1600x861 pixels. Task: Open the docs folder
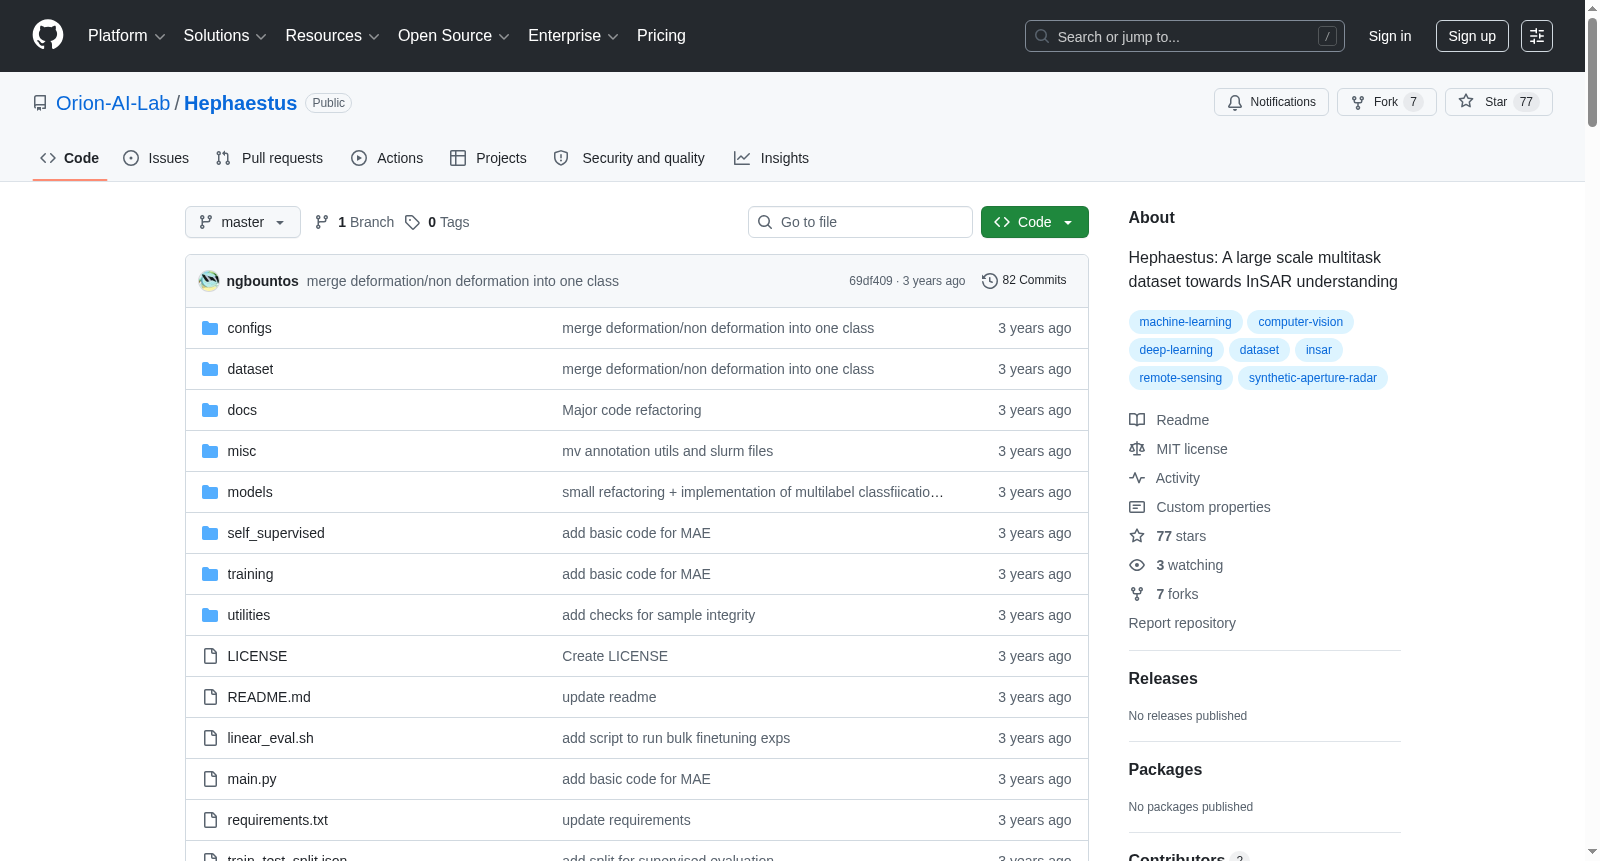pyautogui.click(x=242, y=410)
